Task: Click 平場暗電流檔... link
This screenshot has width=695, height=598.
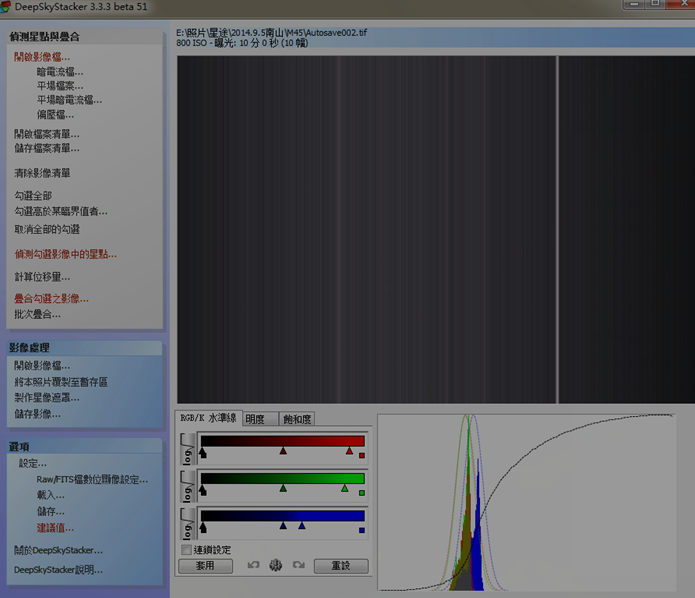Action: click(69, 100)
